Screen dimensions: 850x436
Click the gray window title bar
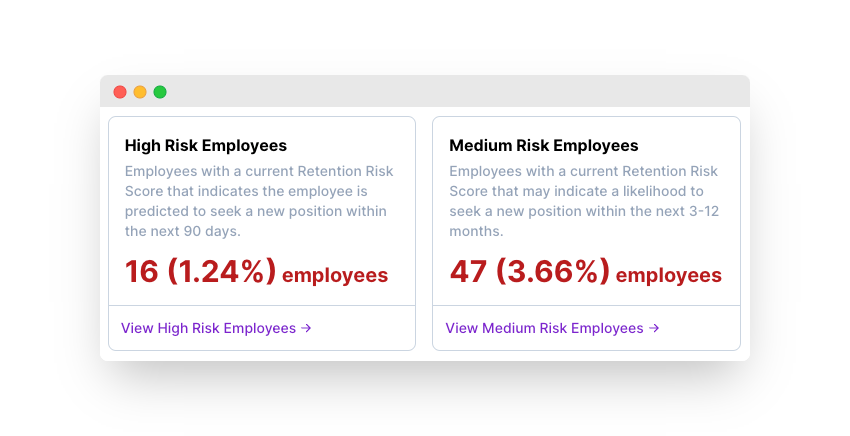tap(425, 91)
